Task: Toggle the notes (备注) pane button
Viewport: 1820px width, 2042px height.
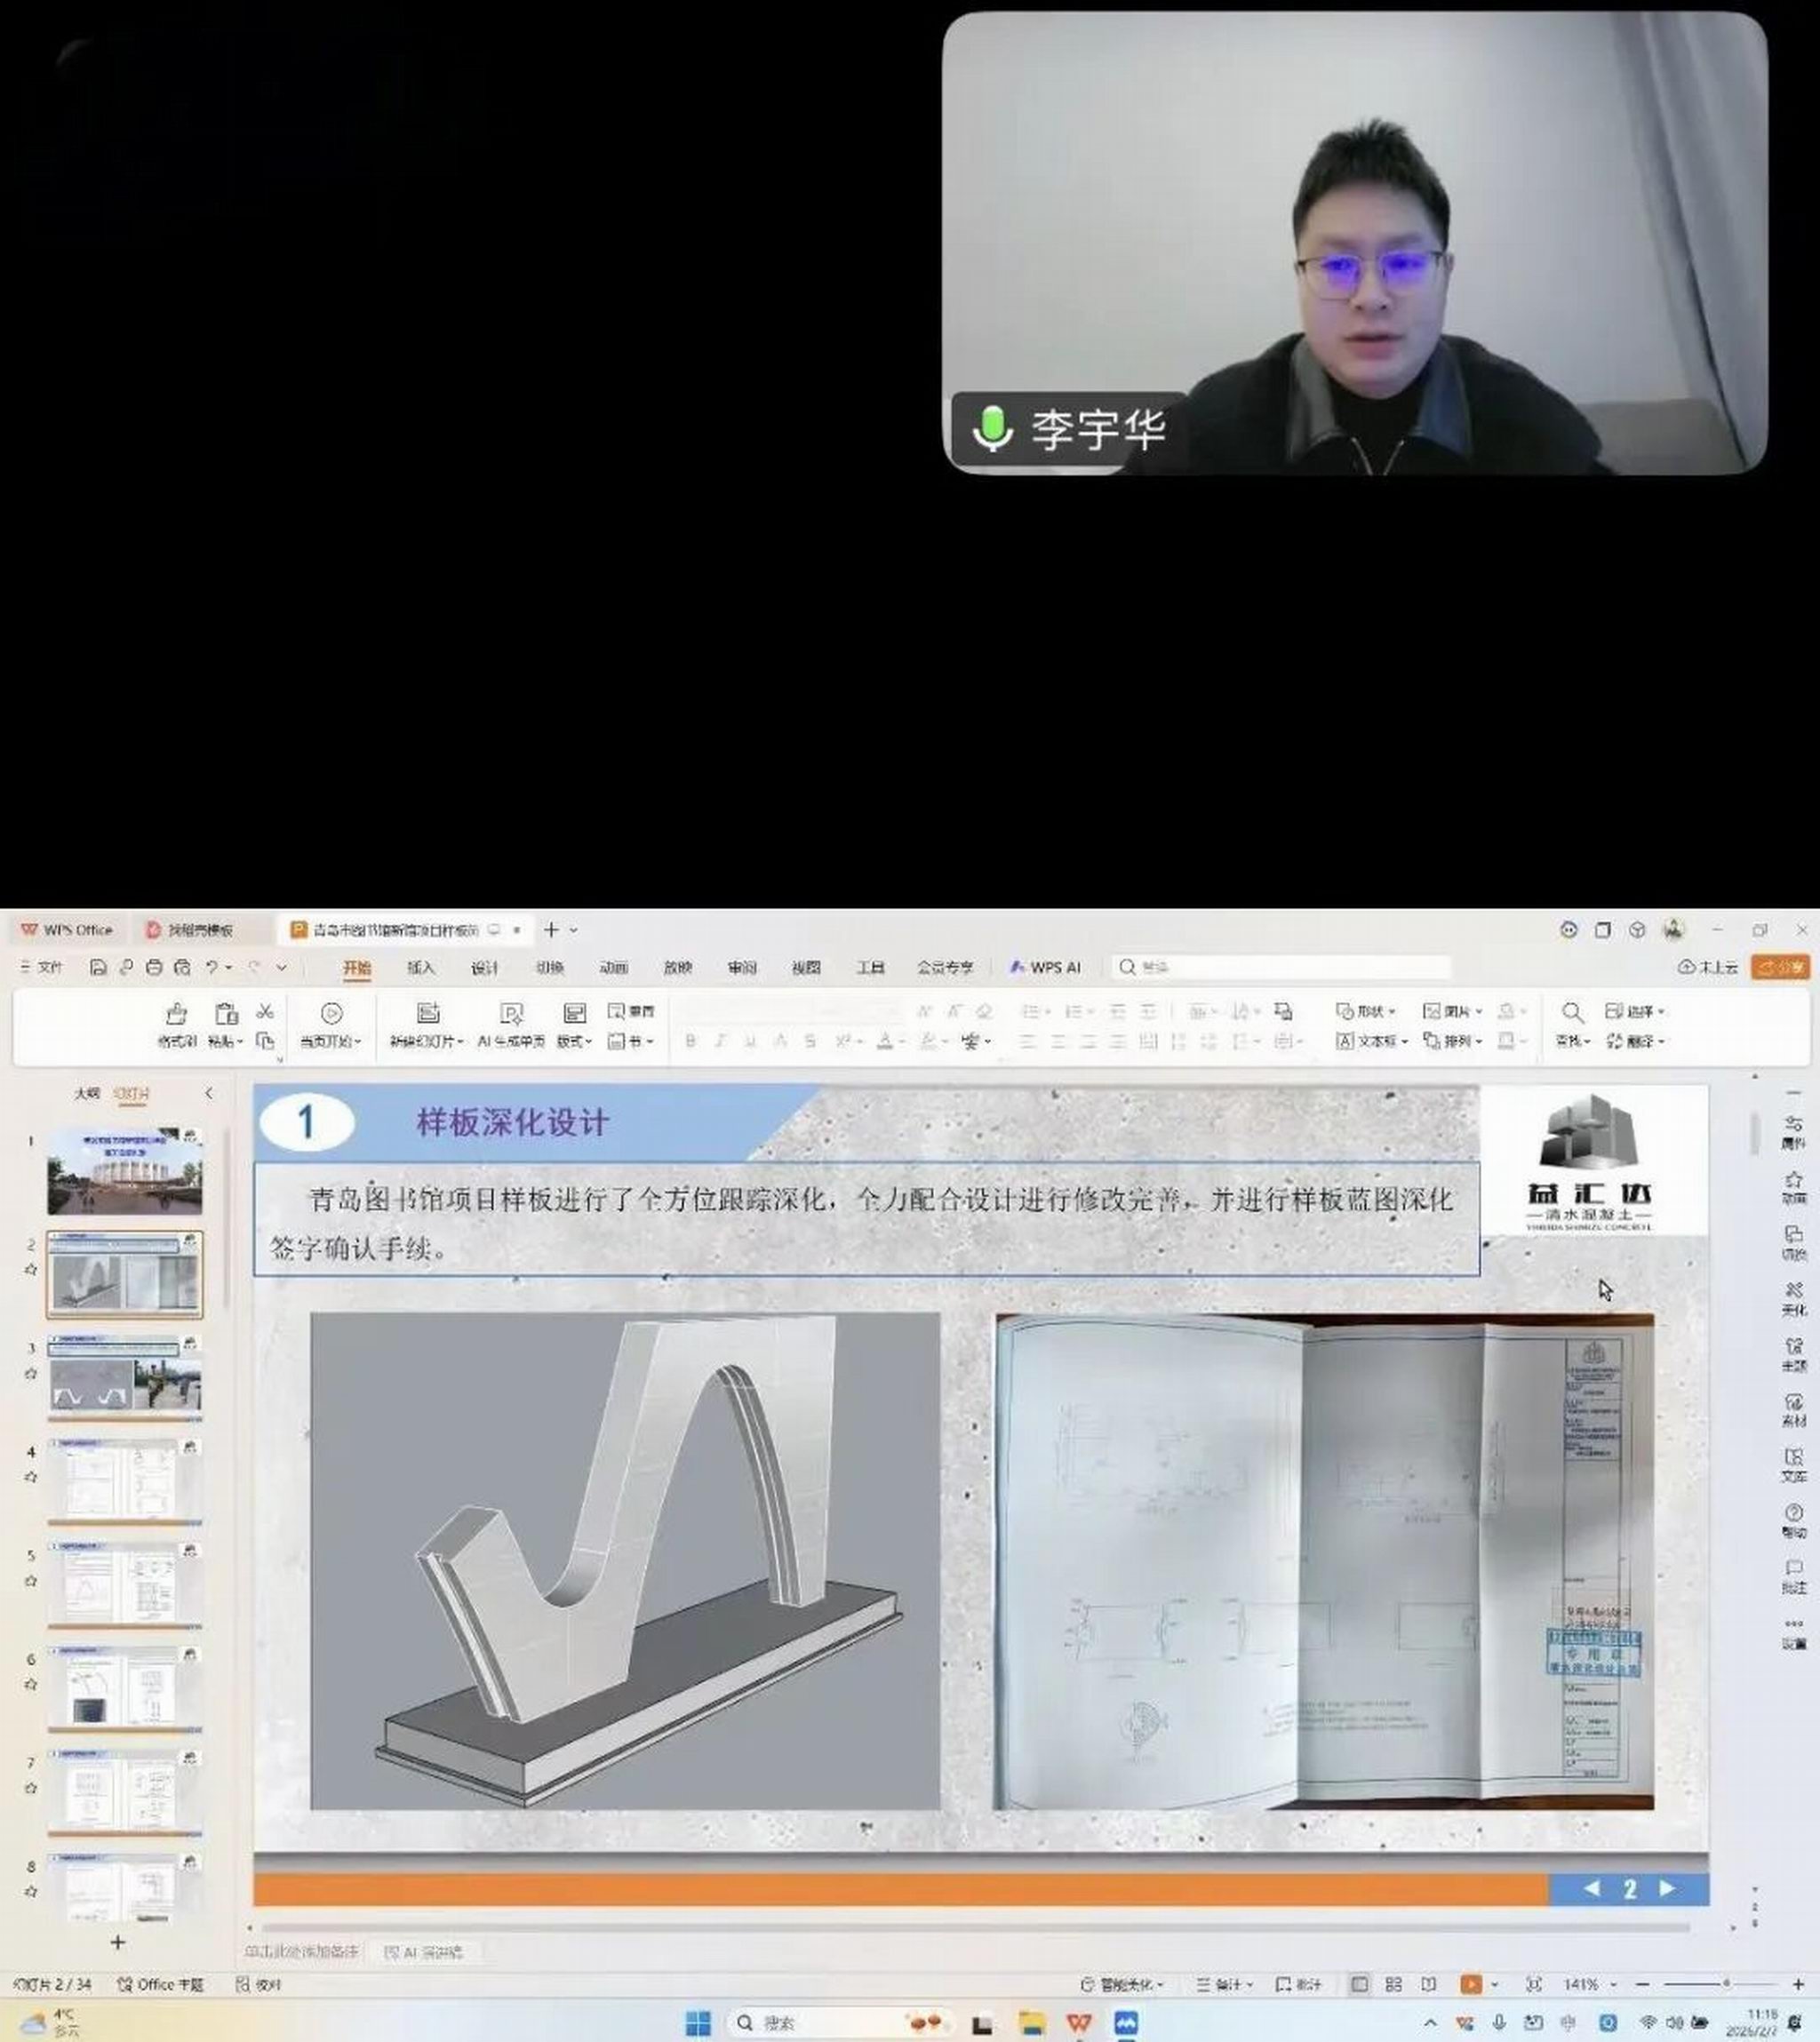Action: pyautogui.click(x=1224, y=1984)
